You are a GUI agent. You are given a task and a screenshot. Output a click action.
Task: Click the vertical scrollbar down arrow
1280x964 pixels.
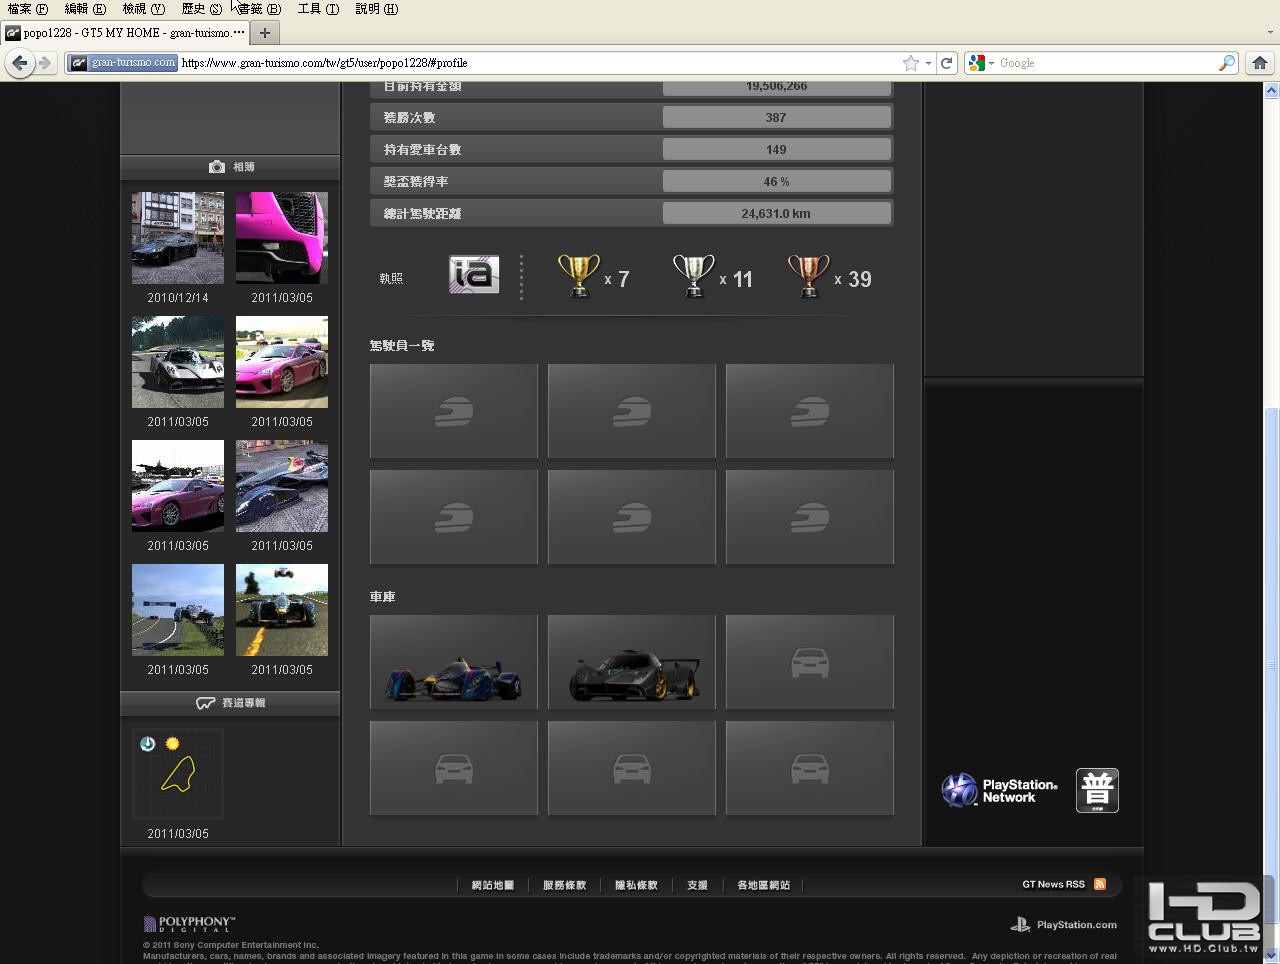coord(1271,955)
